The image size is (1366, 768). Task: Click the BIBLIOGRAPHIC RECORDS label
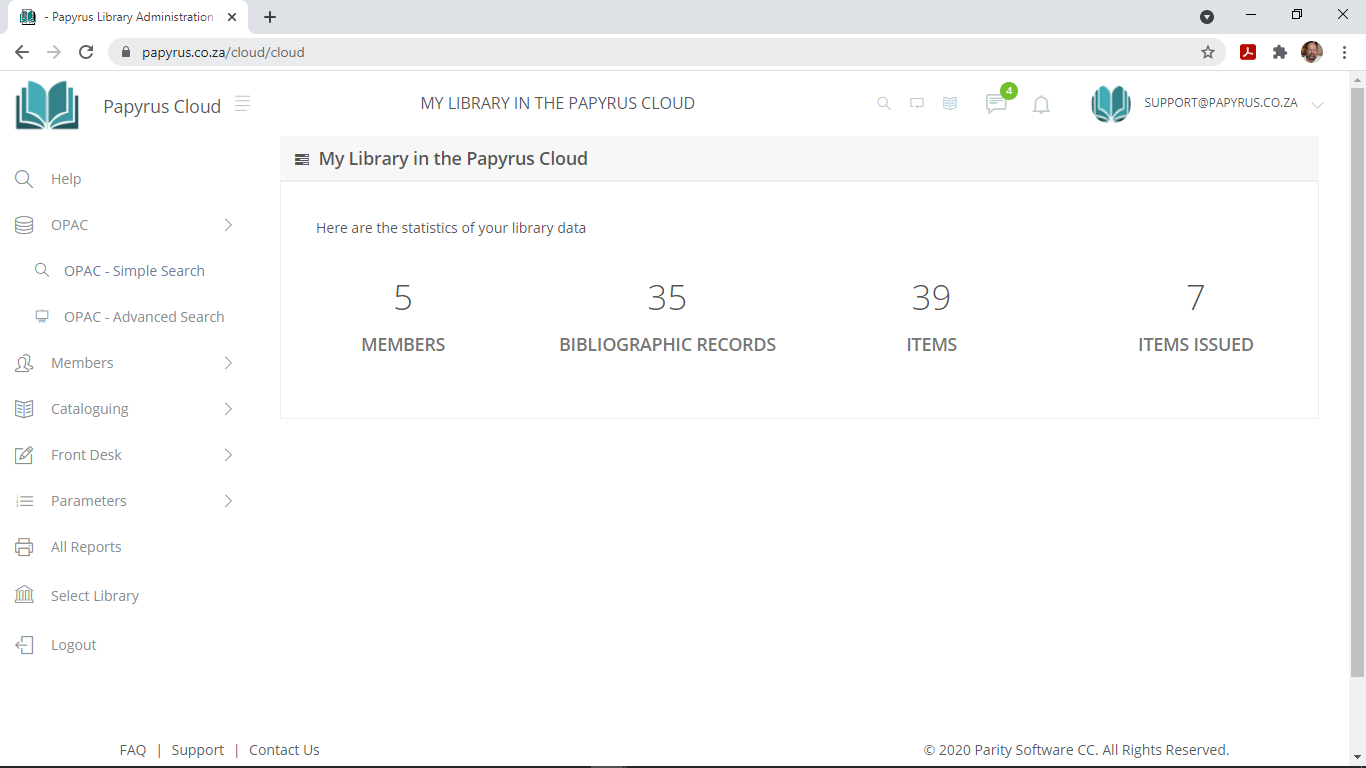(667, 345)
